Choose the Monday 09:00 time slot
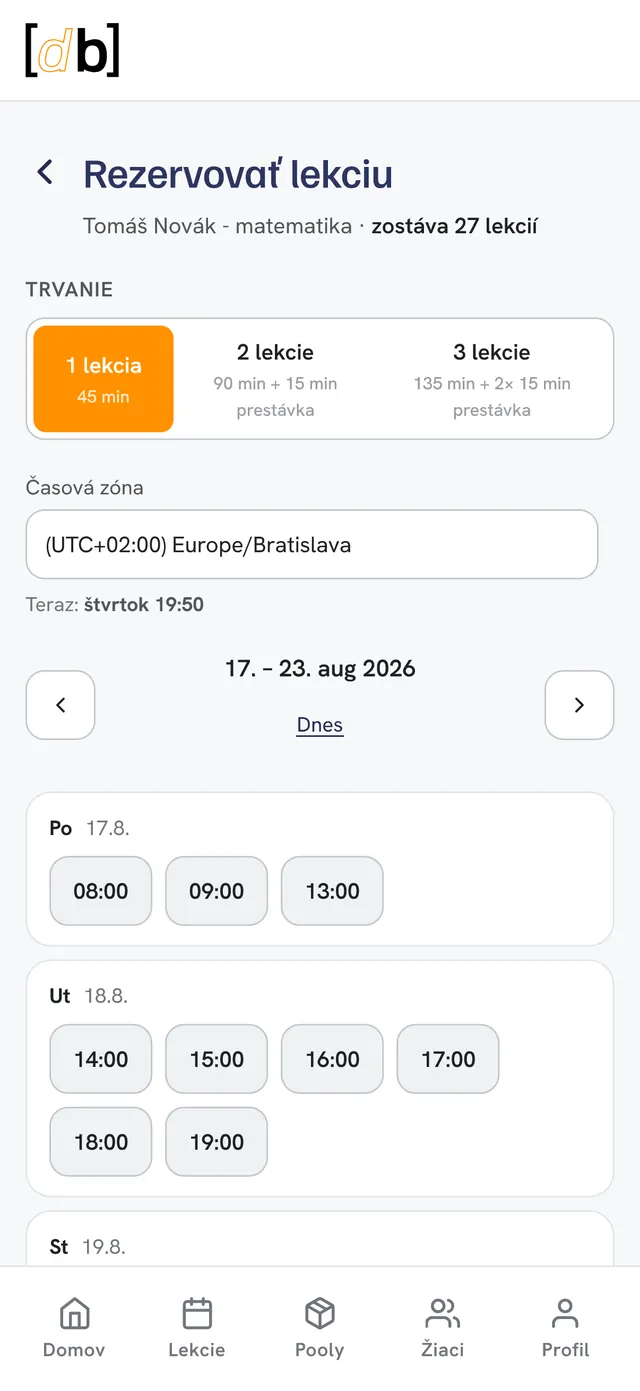 [x=217, y=891]
